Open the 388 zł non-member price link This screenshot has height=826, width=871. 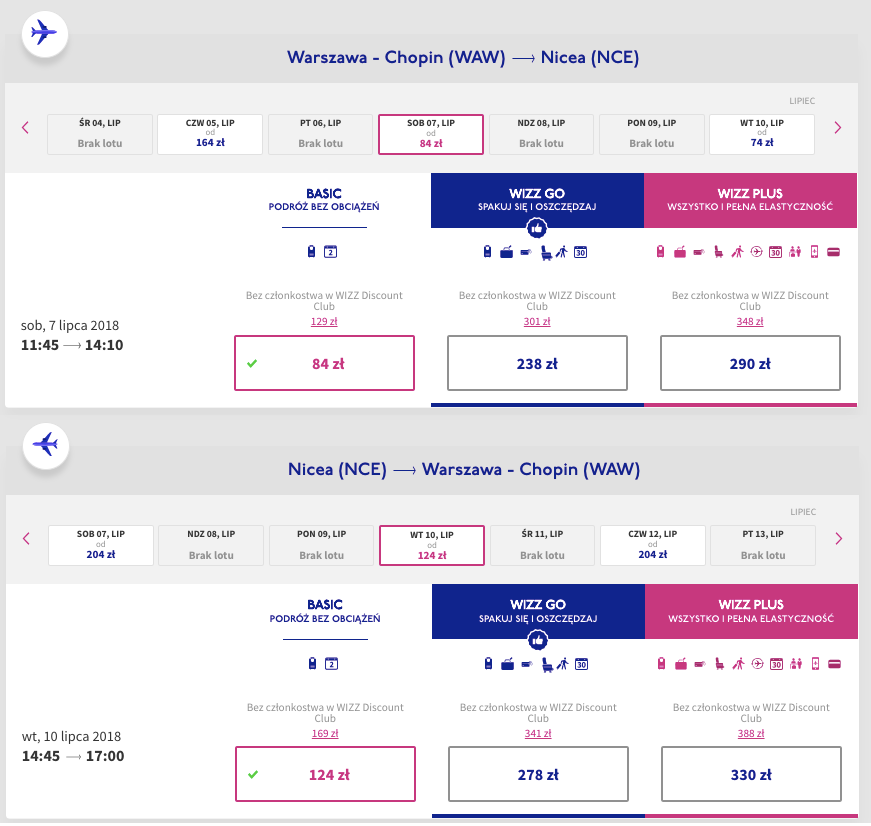click(x=750, y=732)
